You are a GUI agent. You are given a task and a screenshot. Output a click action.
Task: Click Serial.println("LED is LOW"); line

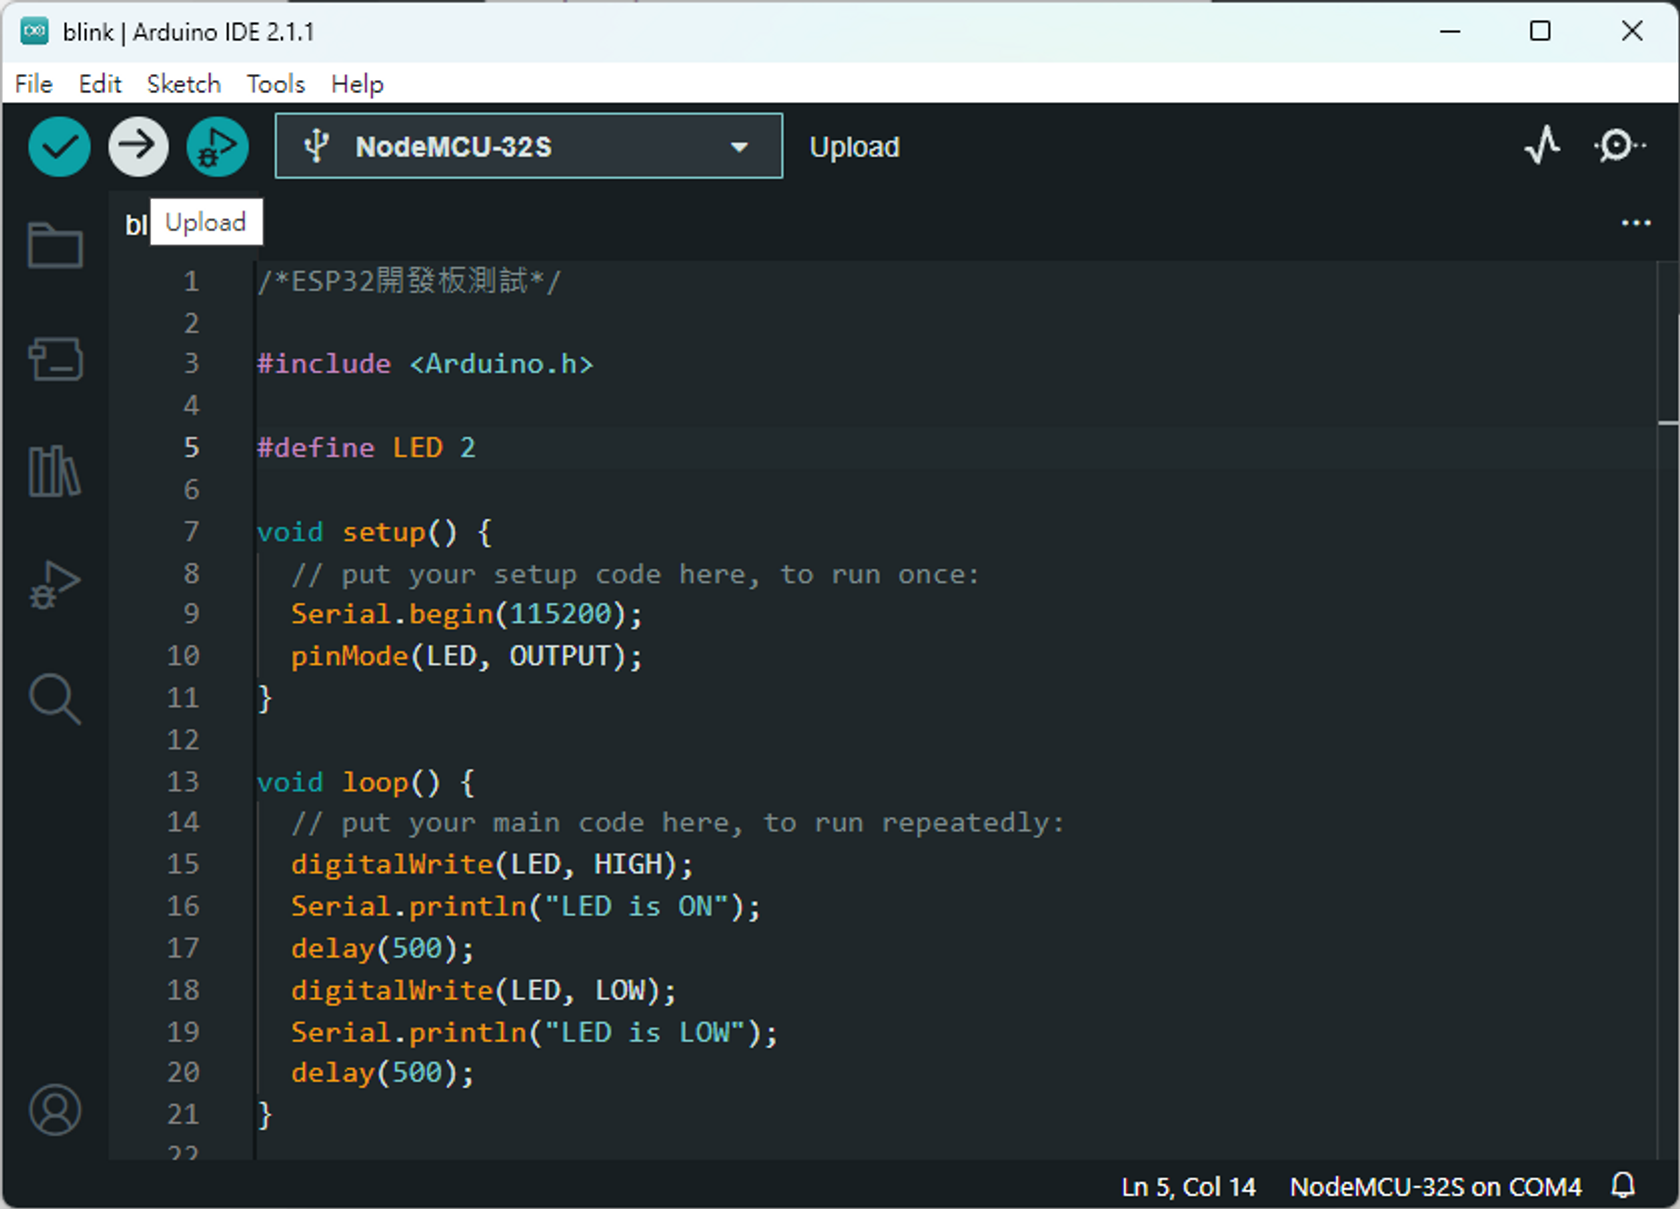tap(534, 1032)
